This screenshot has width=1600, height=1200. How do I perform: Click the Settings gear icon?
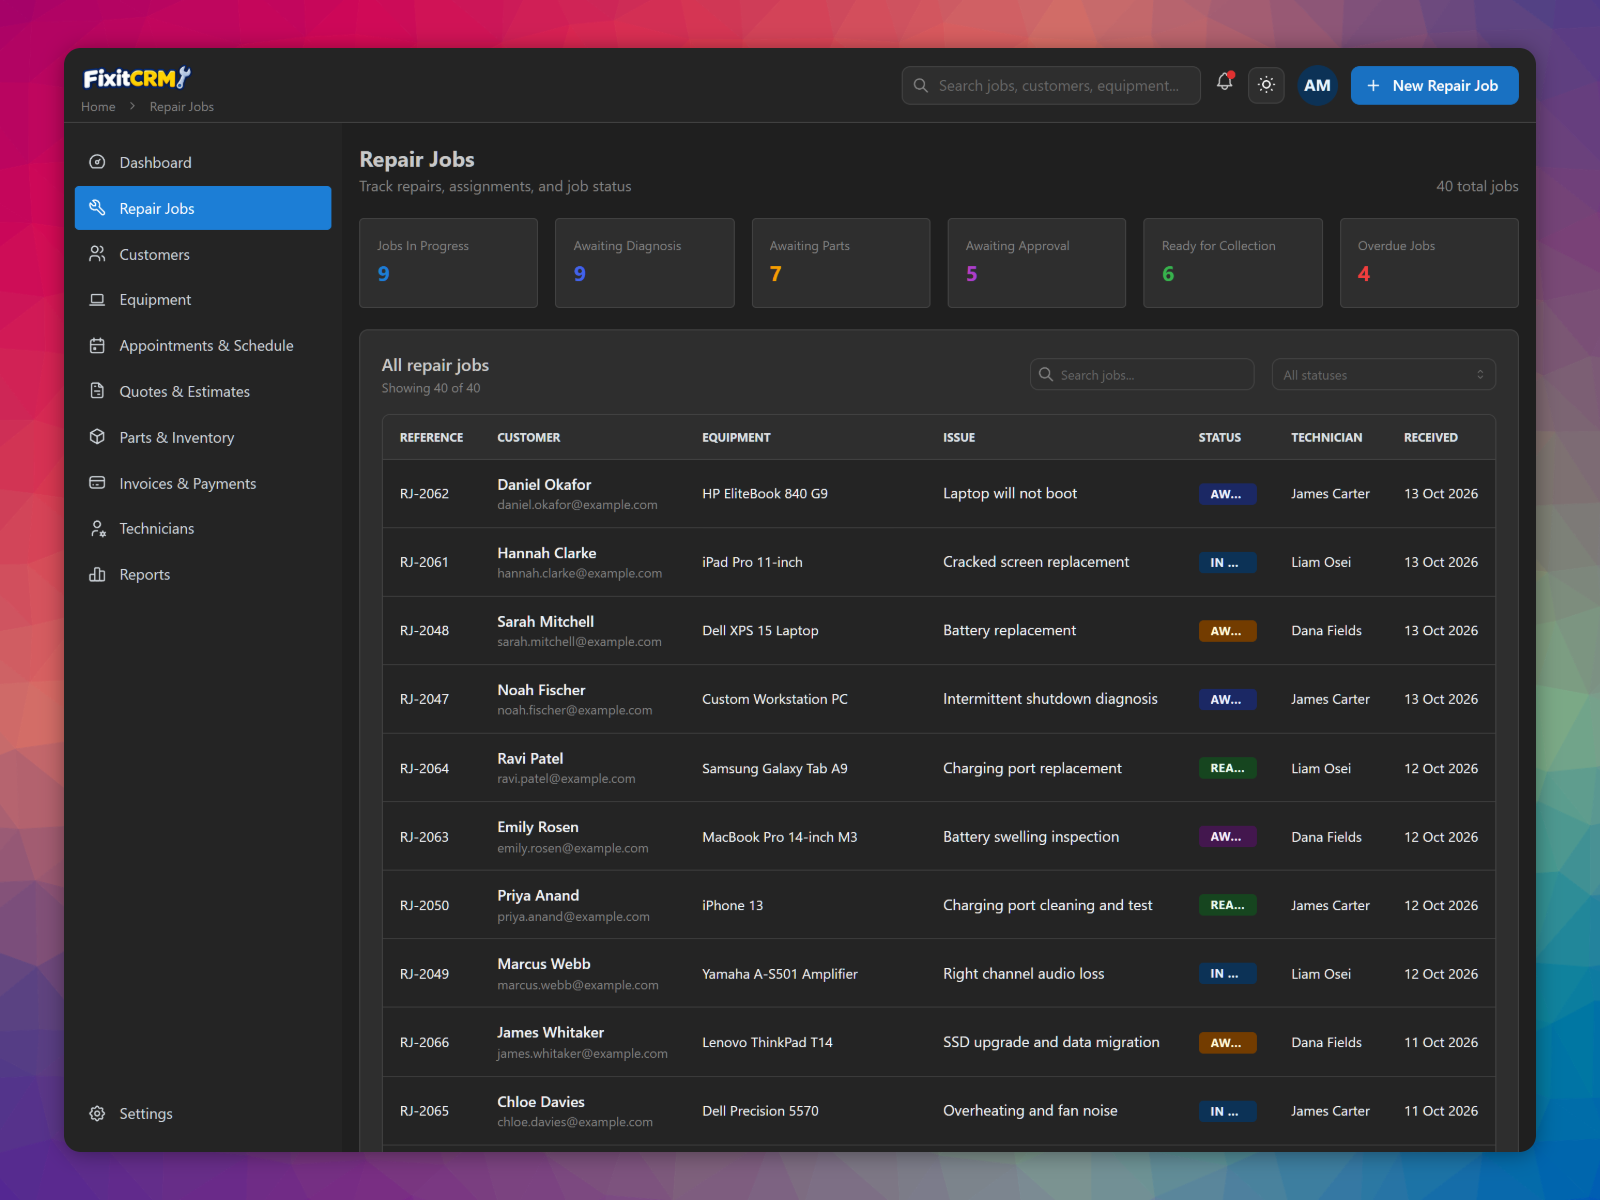(97, 1113)
